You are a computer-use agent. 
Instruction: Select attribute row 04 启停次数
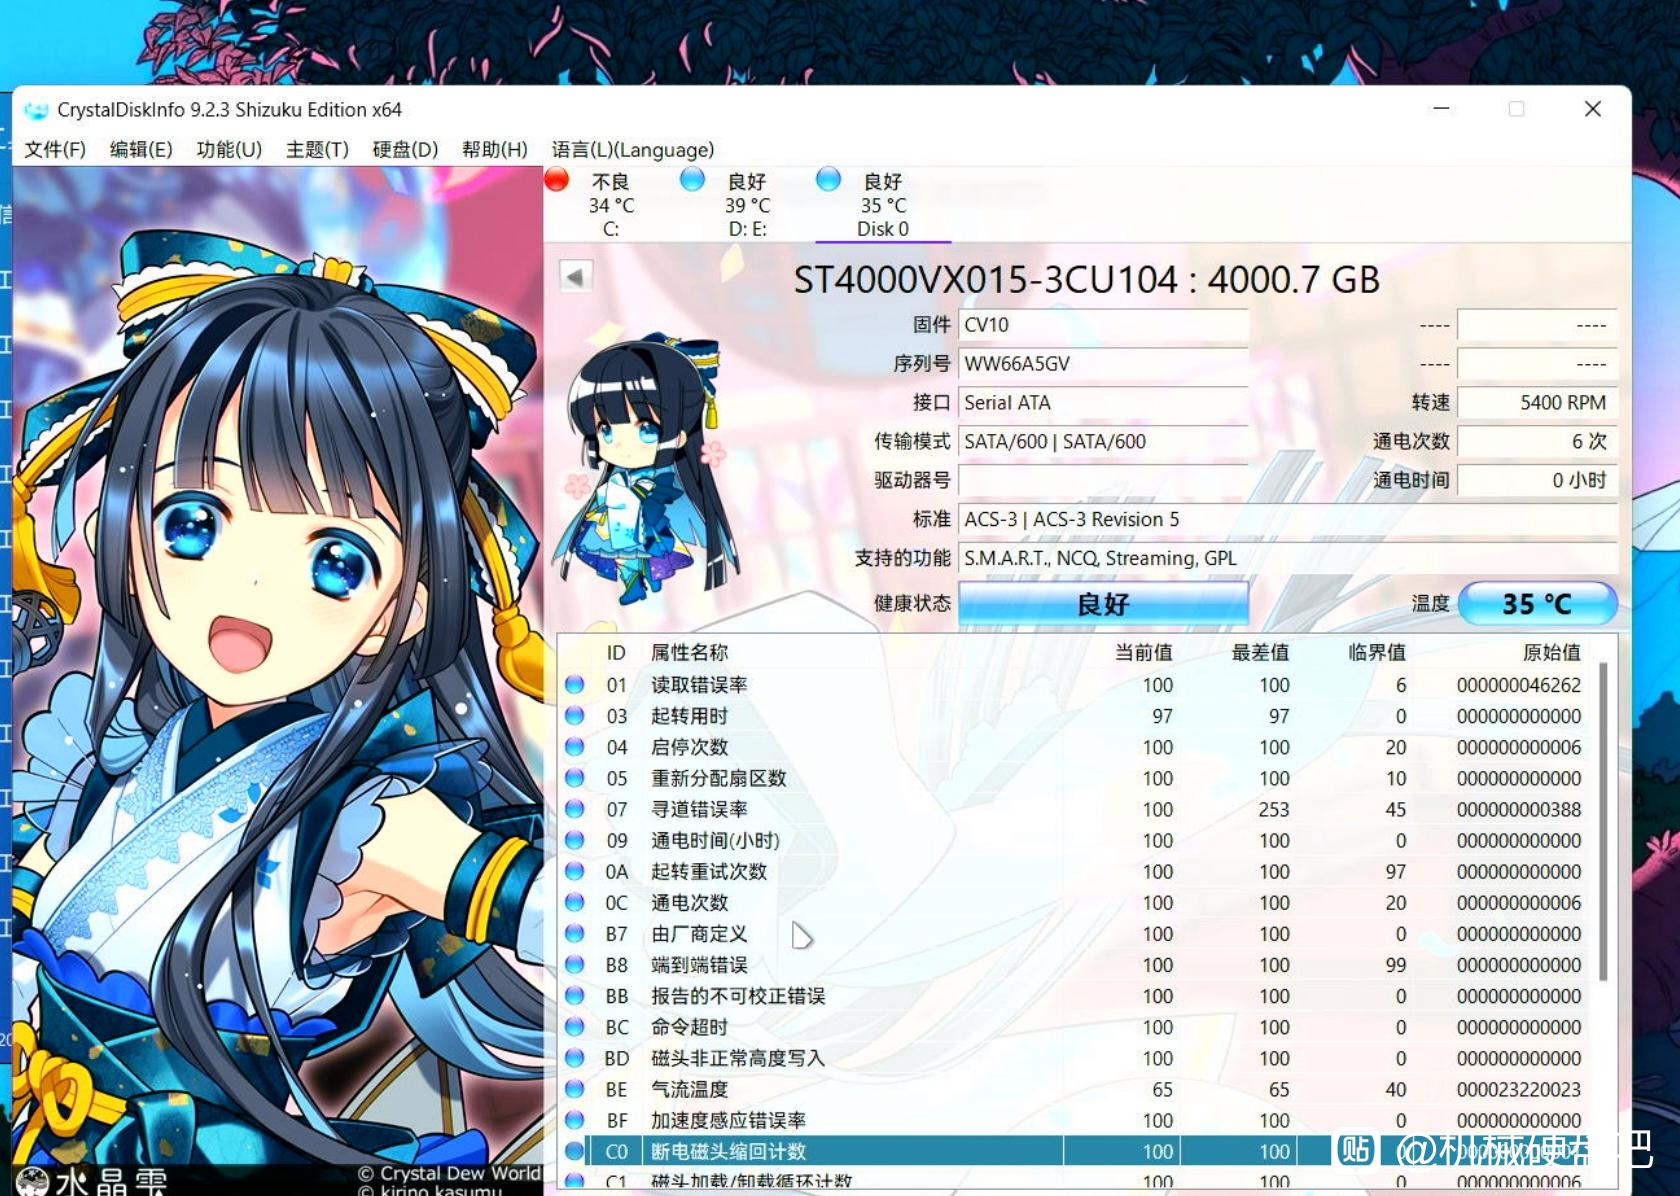tap(1077, 747)
